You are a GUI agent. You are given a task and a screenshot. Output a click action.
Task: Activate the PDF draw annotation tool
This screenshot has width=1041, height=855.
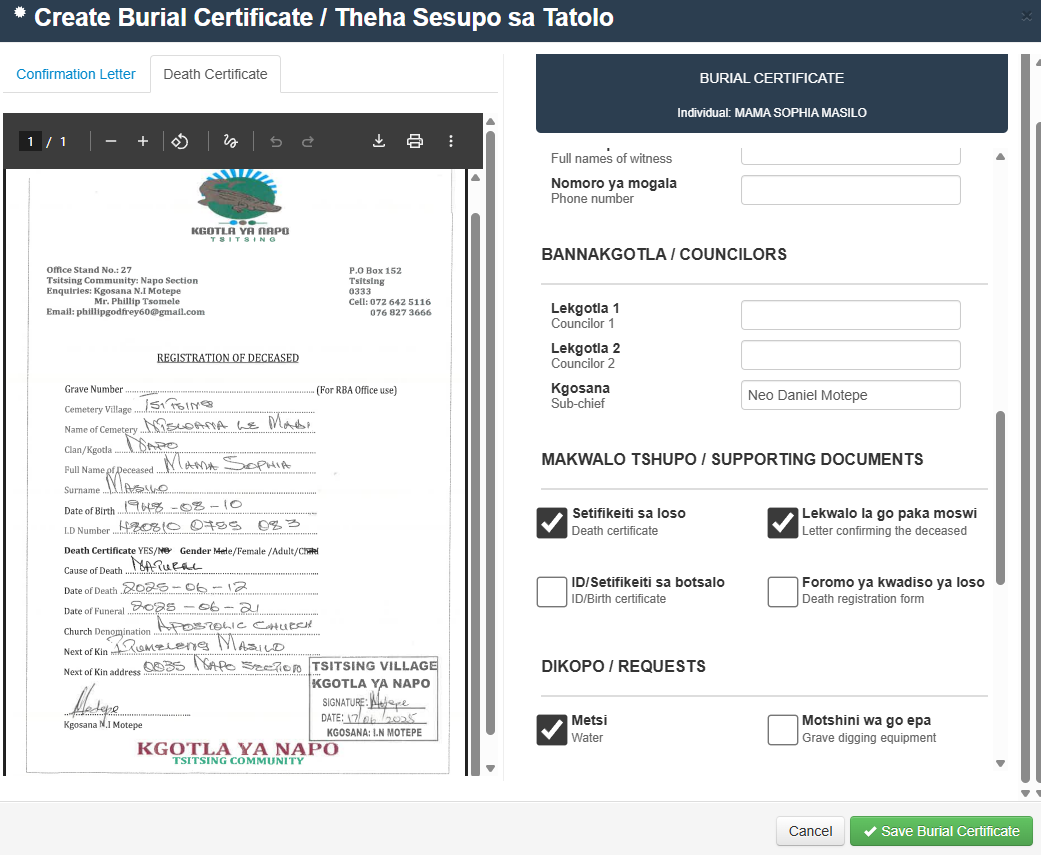click(x=230, y=141)
